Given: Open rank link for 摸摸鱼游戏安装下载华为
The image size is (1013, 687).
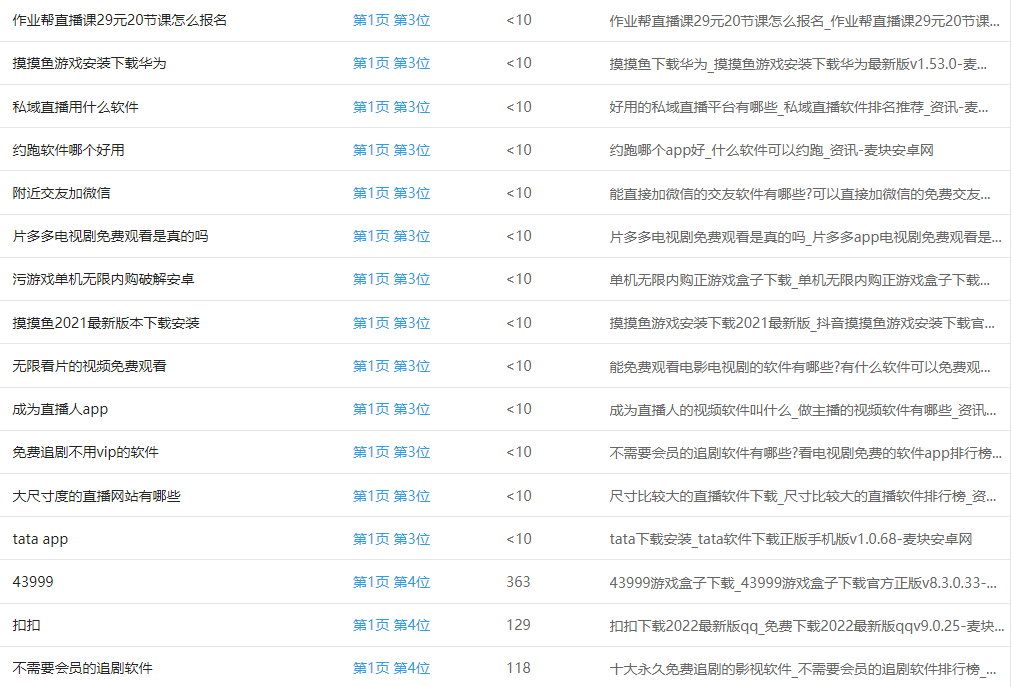Looking at the screenshot, I should point(392,63).
